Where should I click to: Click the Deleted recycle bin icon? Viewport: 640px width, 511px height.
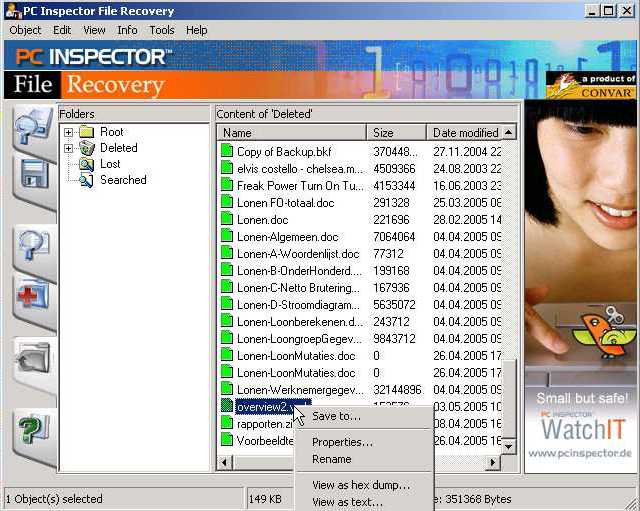87,148
